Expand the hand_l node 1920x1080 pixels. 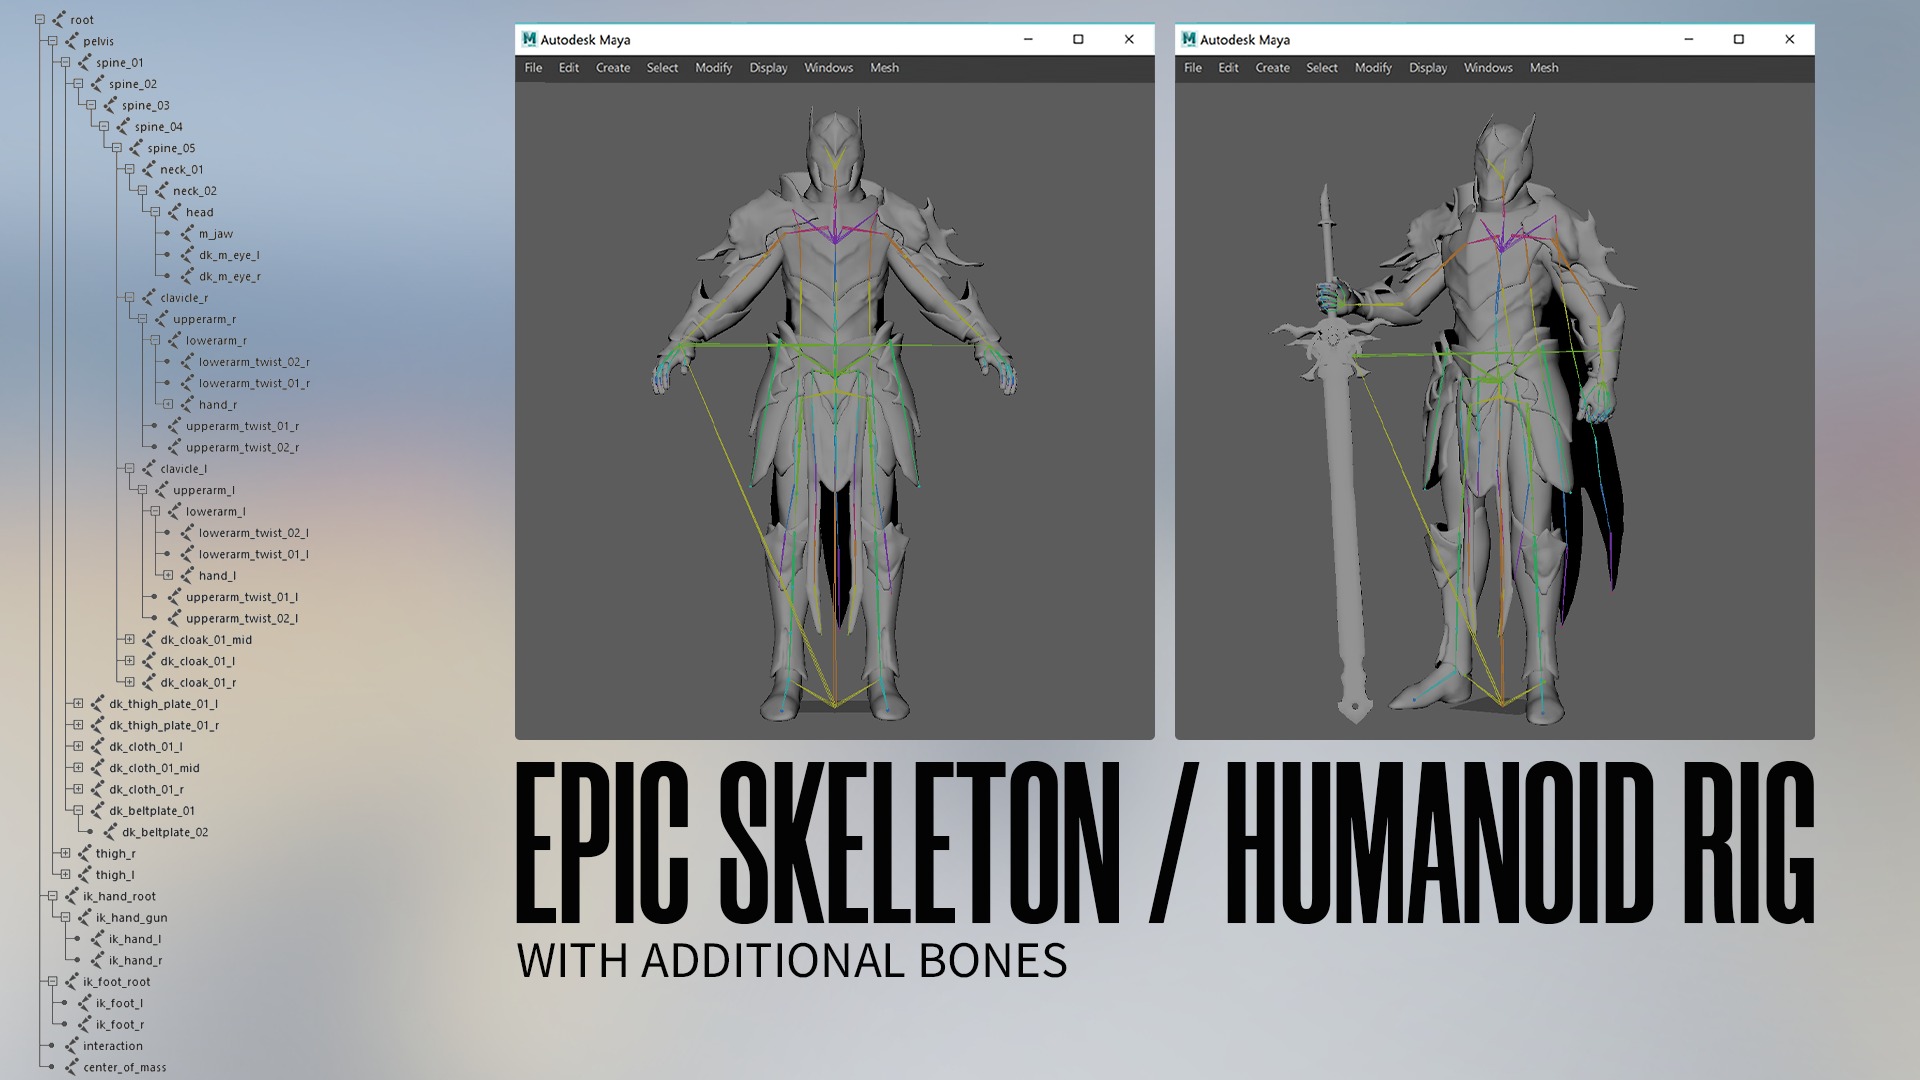[168, 576]
